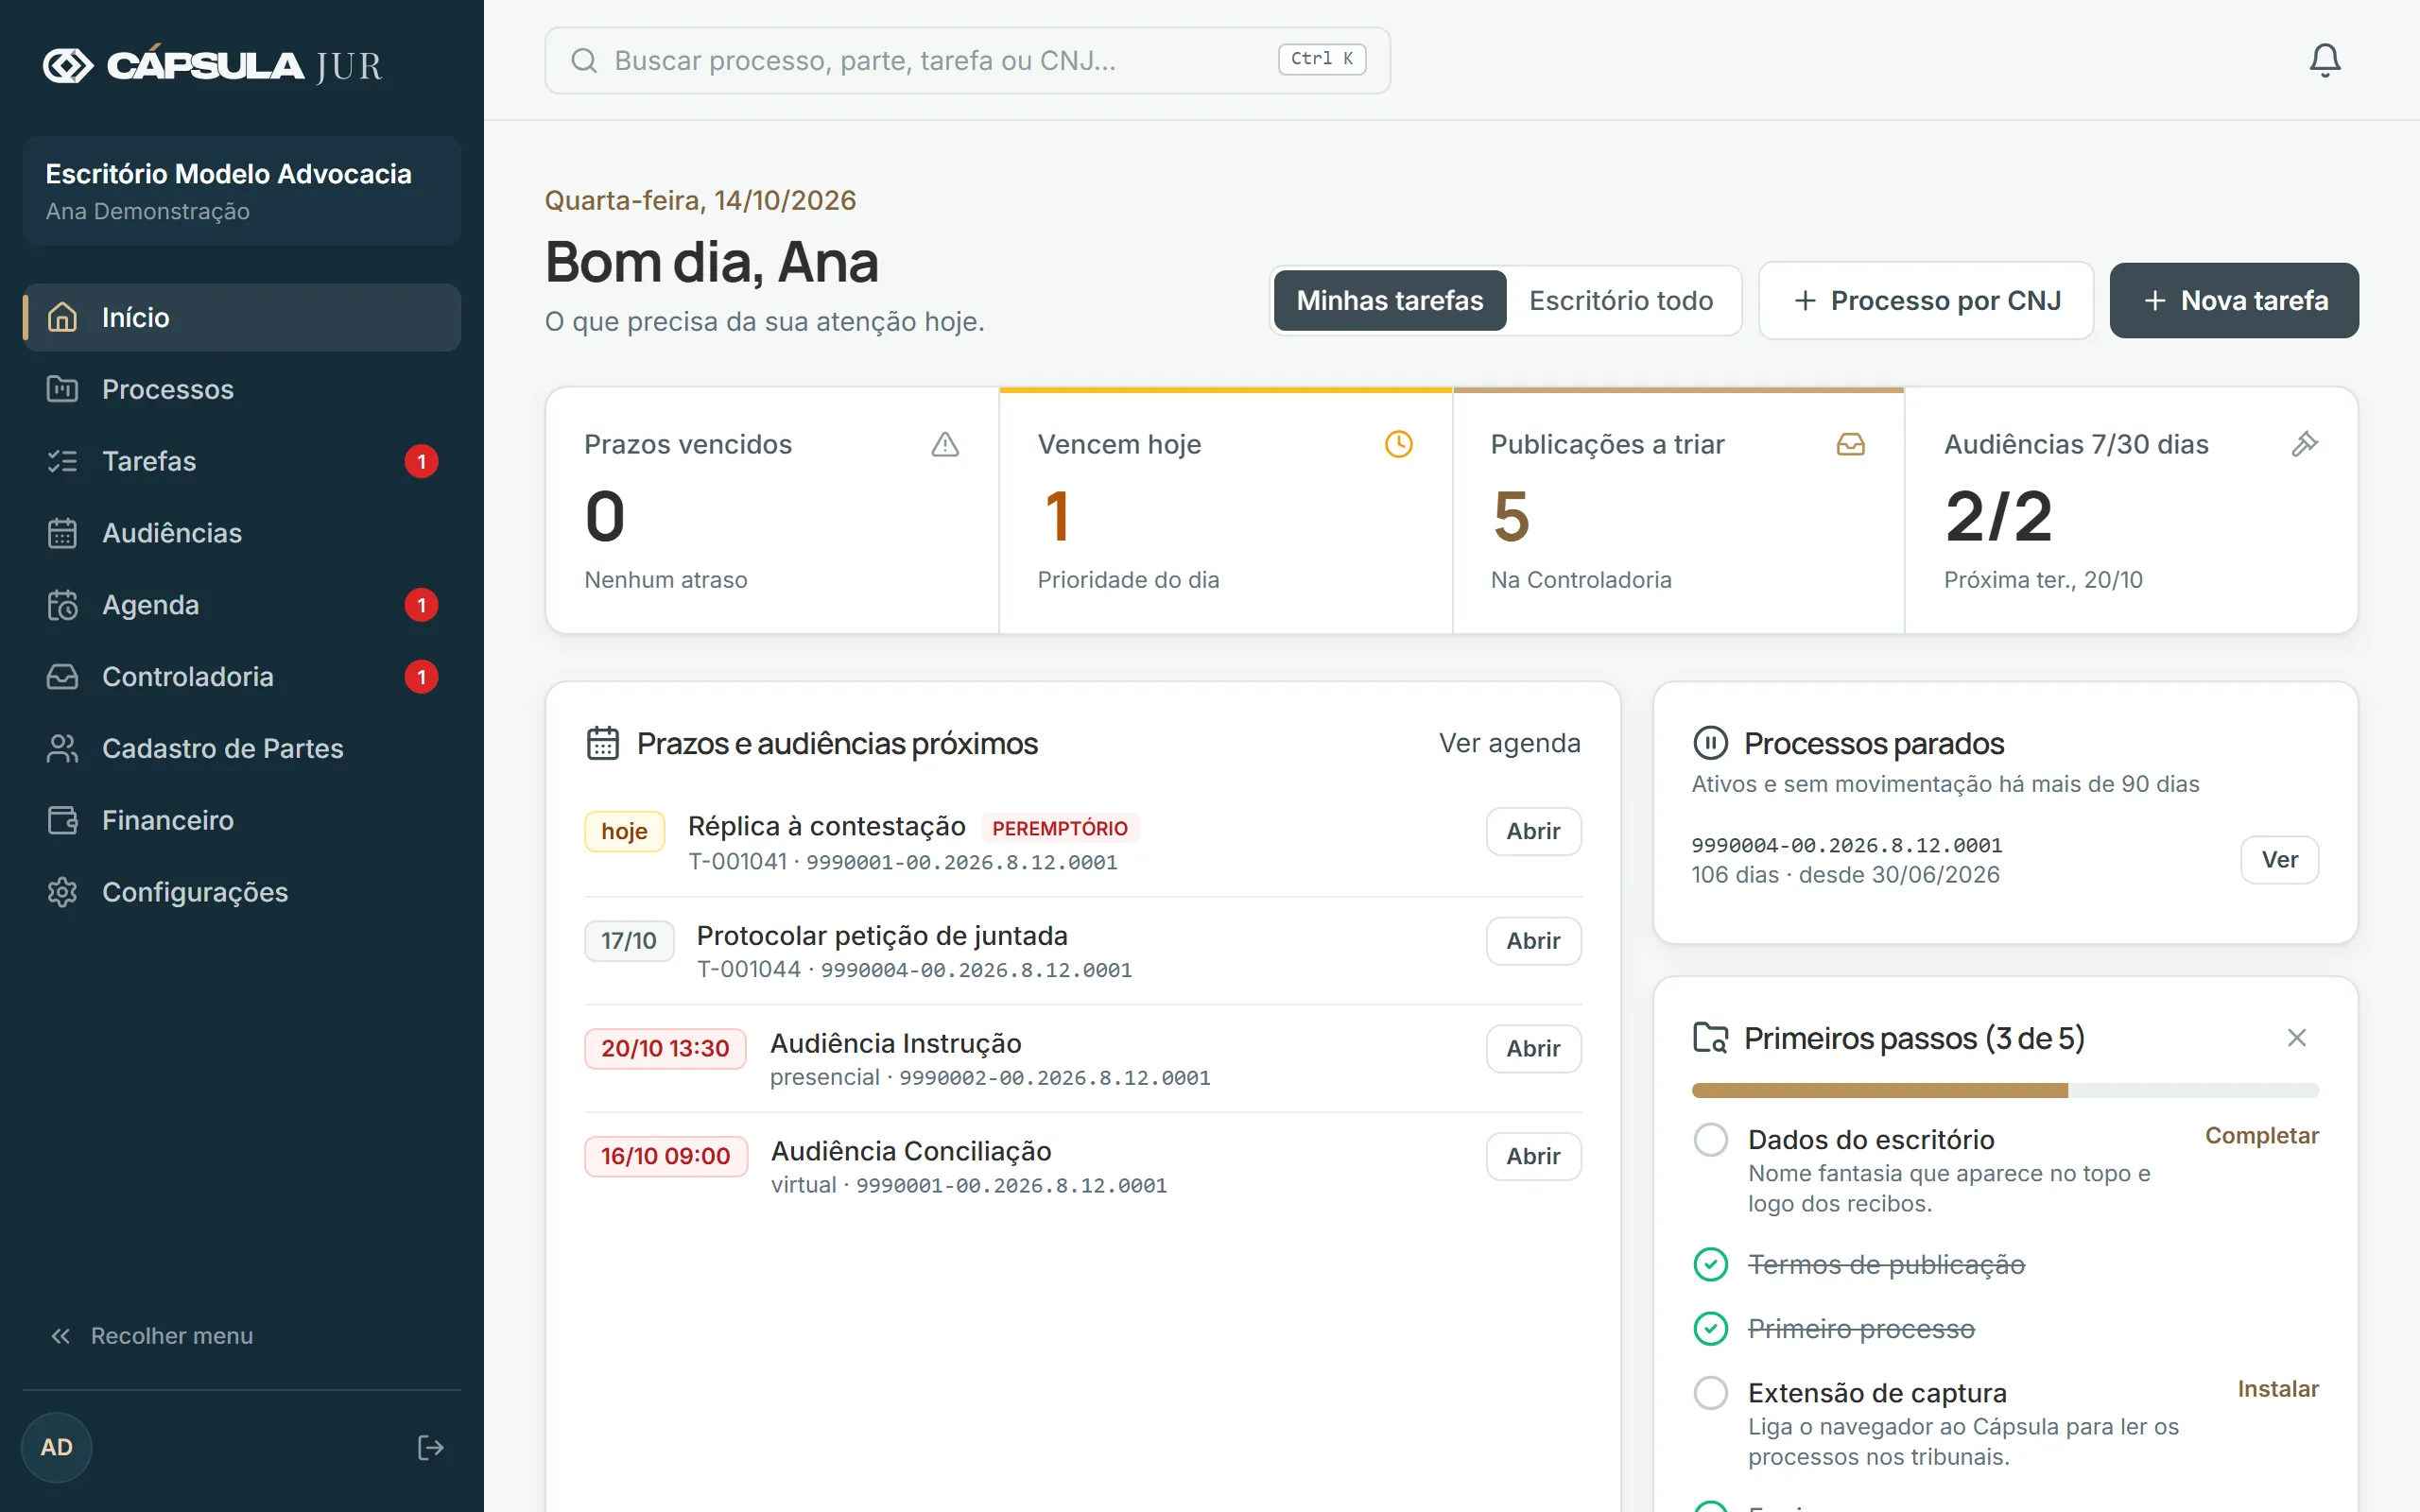Viewport: 2420px width, 1512px height.
Task: Open the Escritório Modelo Advocacia office selector
Action: click(x=241, y=191)
